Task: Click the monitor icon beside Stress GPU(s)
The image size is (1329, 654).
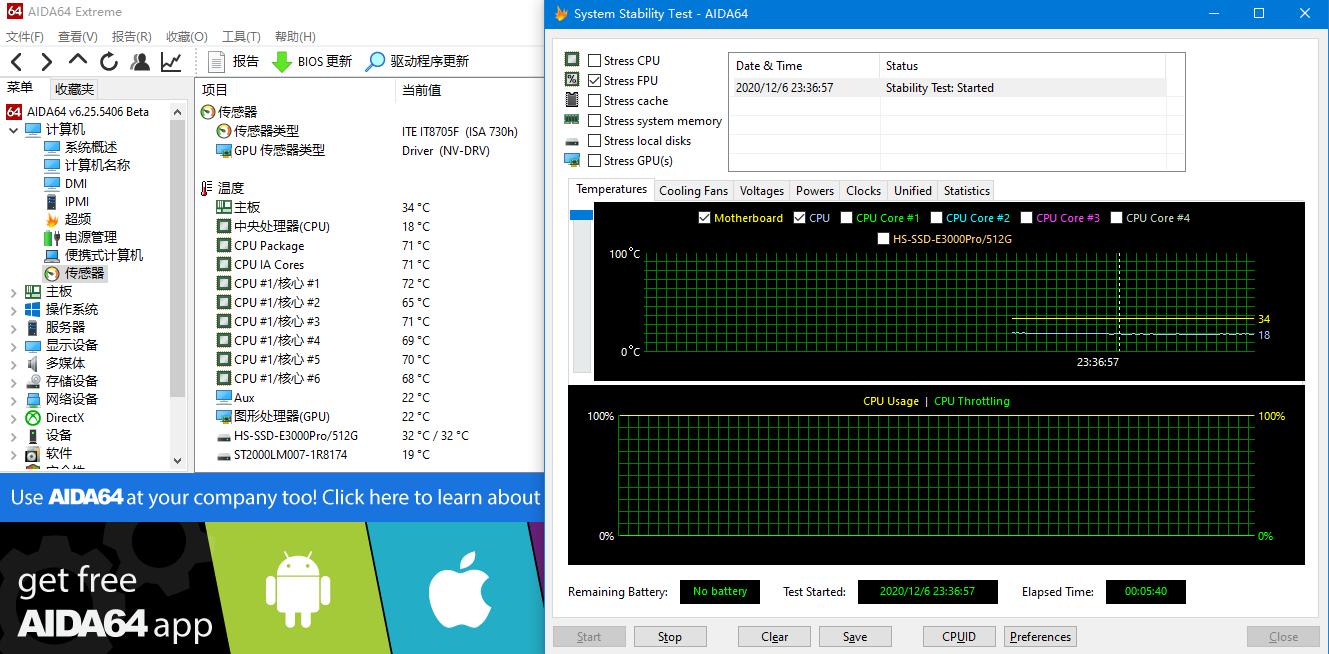Action: [x=572, y=160]
